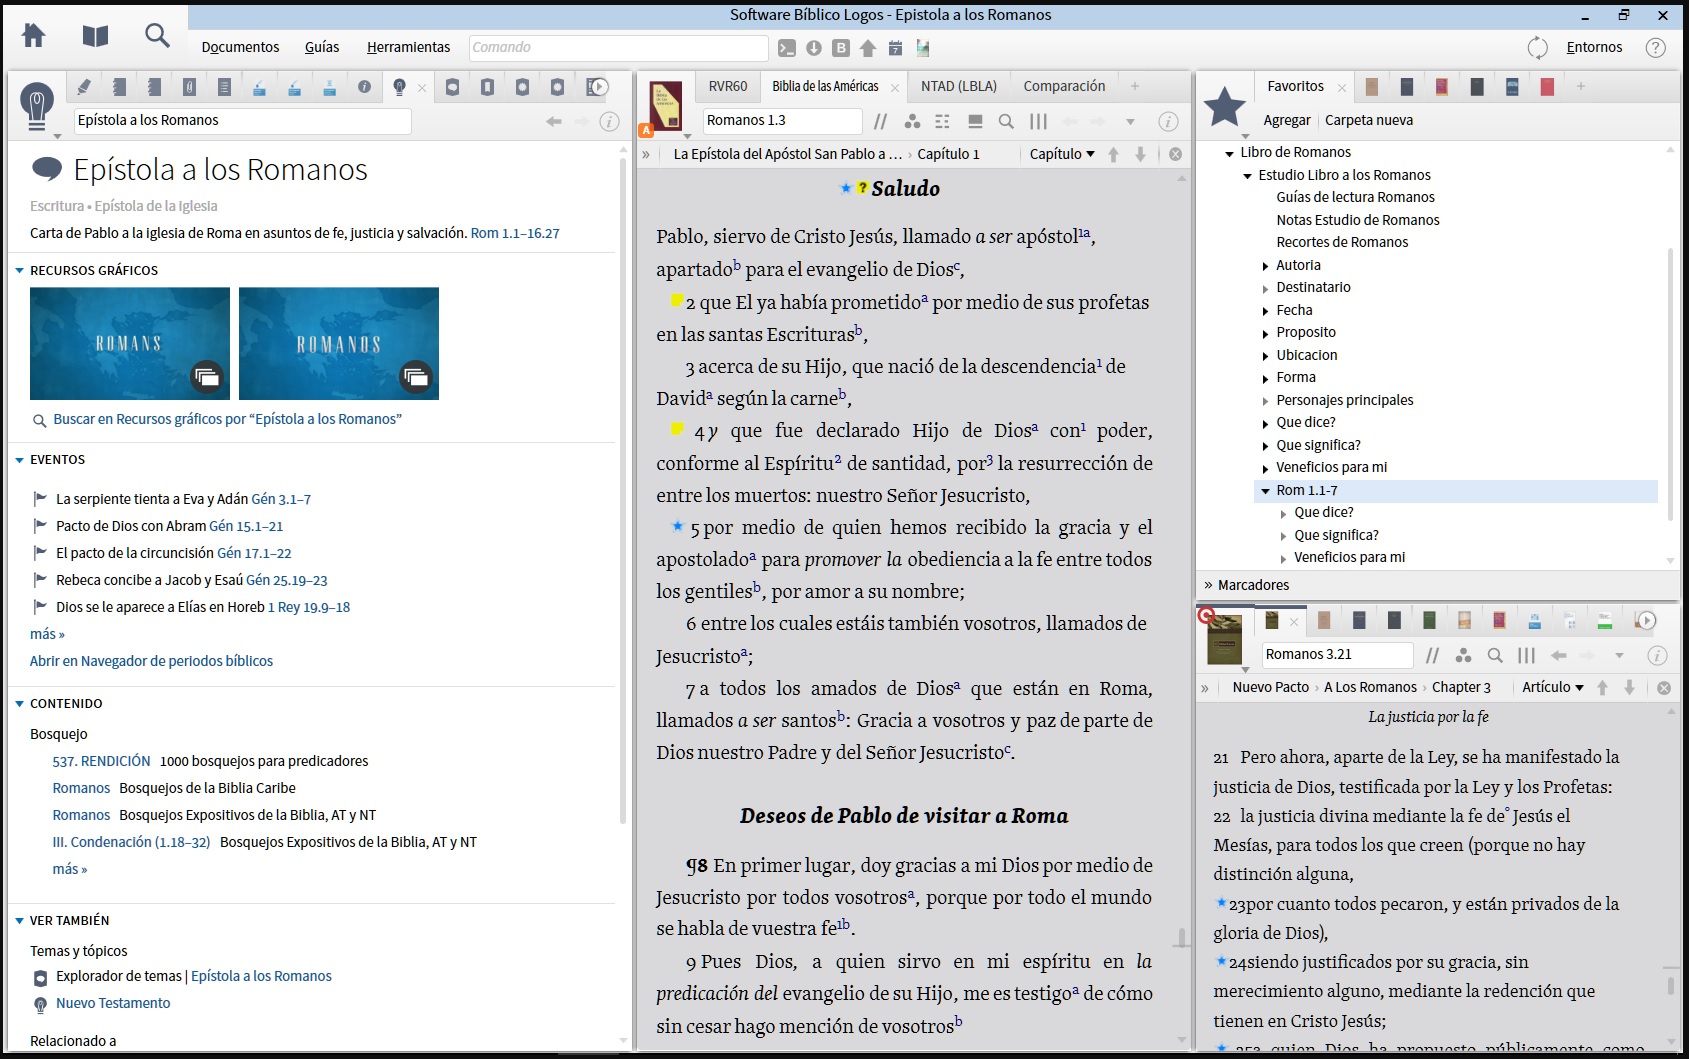Click the back arrow in the Romanos 3.21 toolbar

click(x=1558, y=655)
